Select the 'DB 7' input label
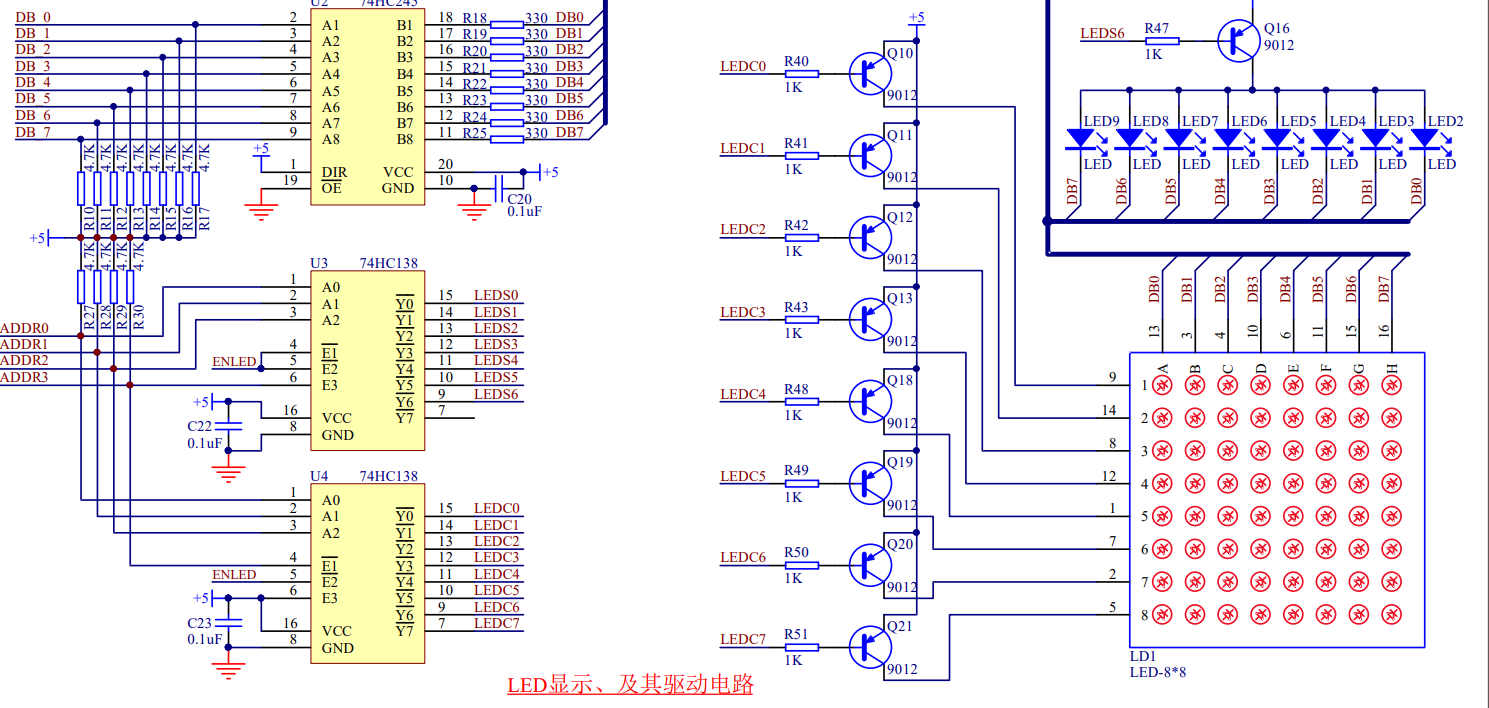The height and width of the screenshot is (708, 1489). point(33,132)
